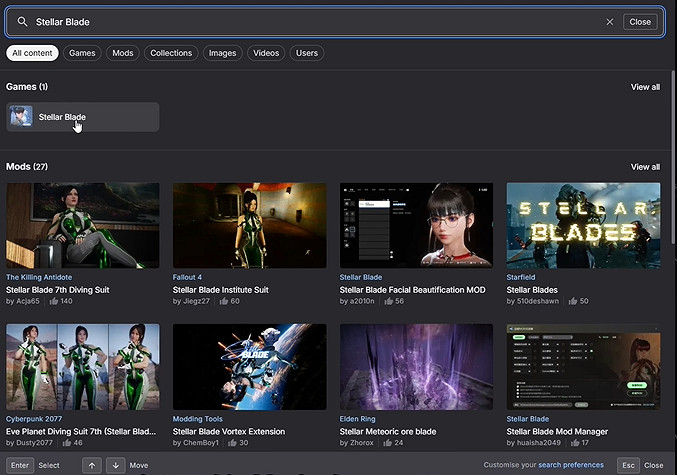This screenshot has width=677, height=475.
Task: View all Games results
Action: click(x=645, y=87)
